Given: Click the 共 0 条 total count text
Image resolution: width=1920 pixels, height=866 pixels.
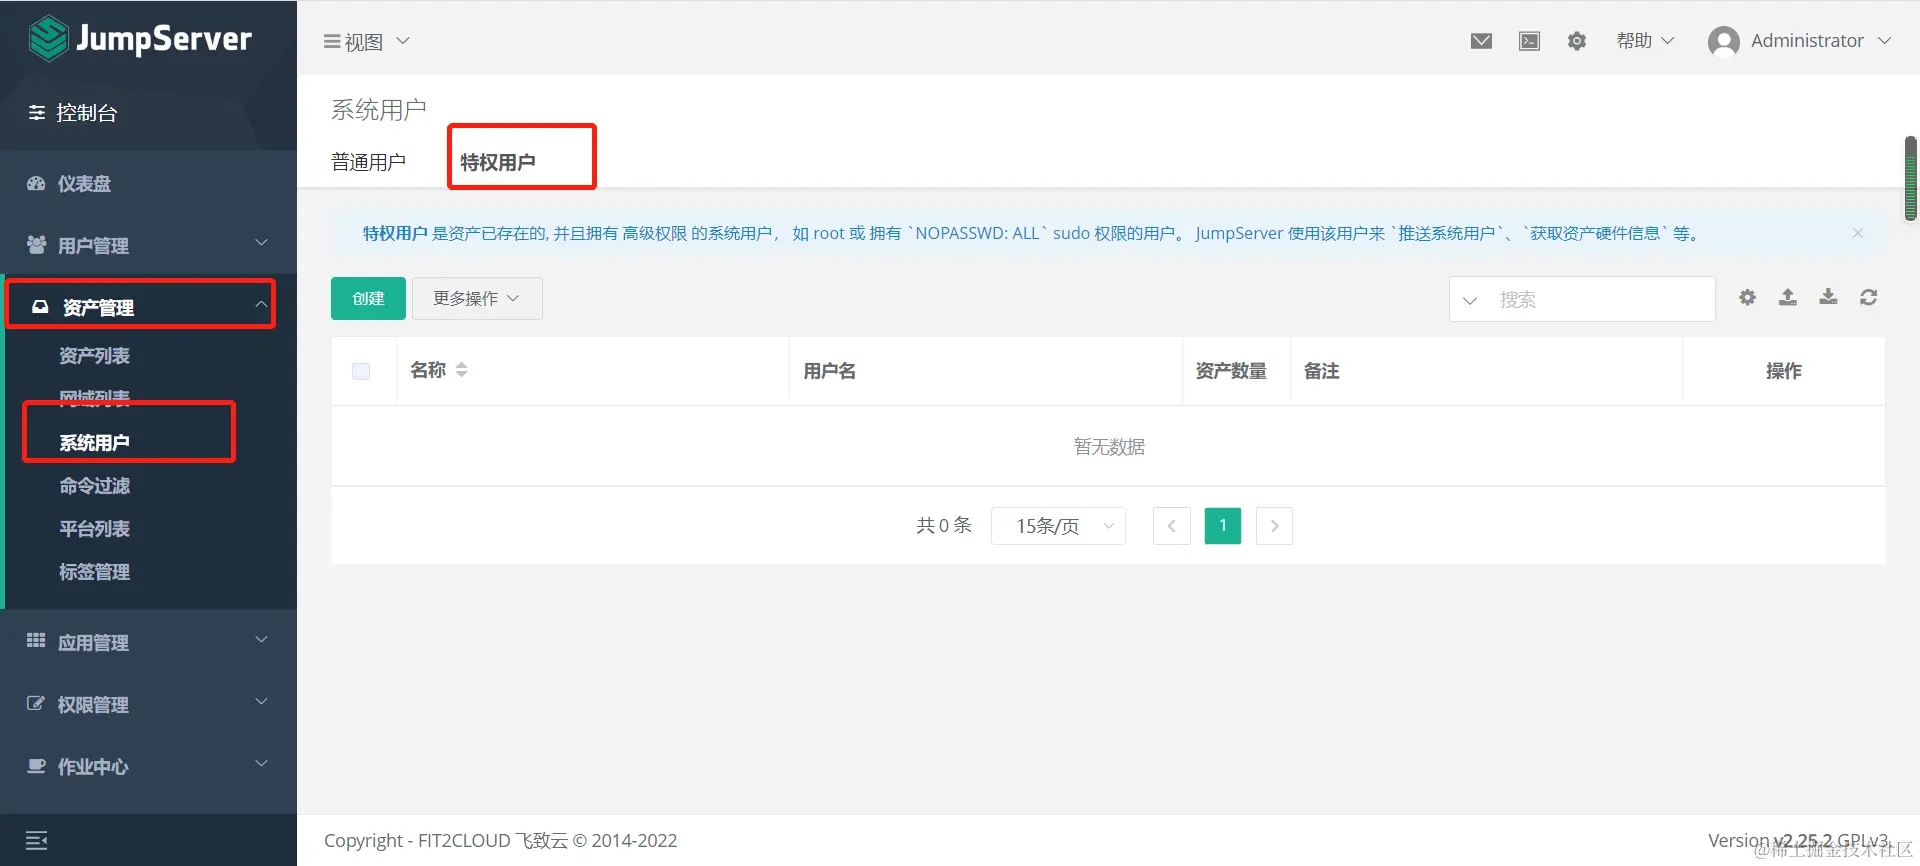Looking at the screenshot, I should [944, 526].
